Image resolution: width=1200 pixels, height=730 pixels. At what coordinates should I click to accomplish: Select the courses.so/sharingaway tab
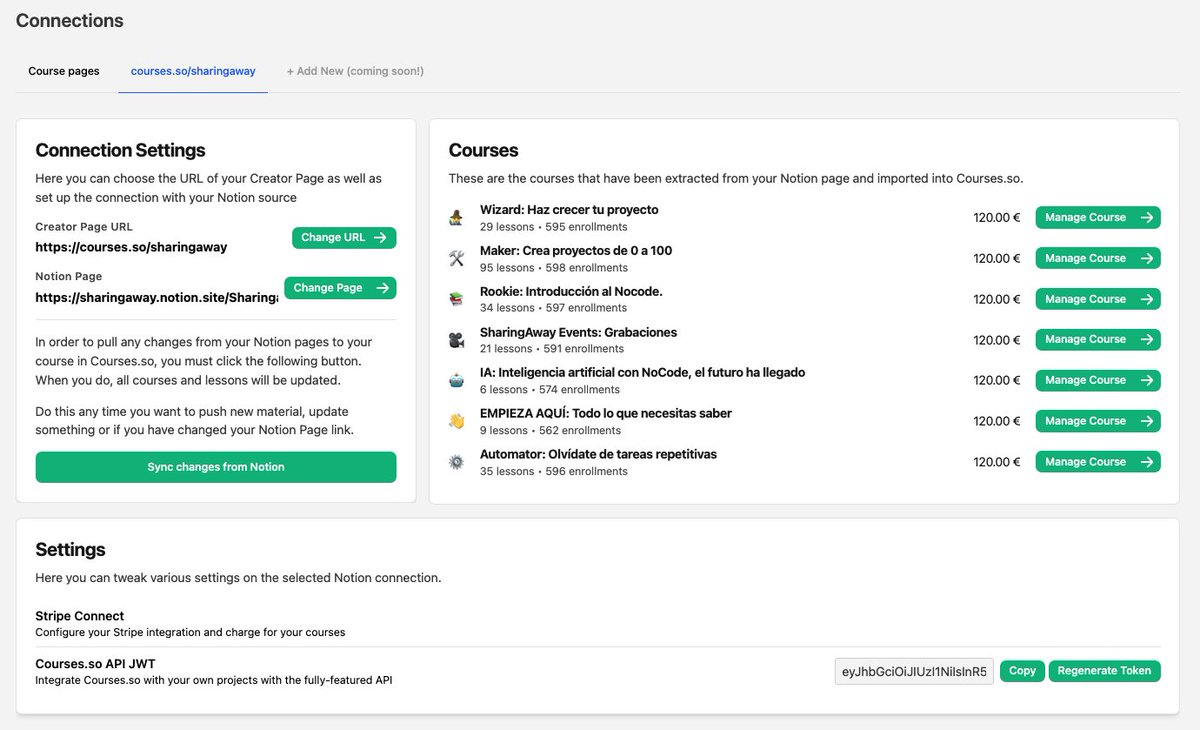click(193, 71)
